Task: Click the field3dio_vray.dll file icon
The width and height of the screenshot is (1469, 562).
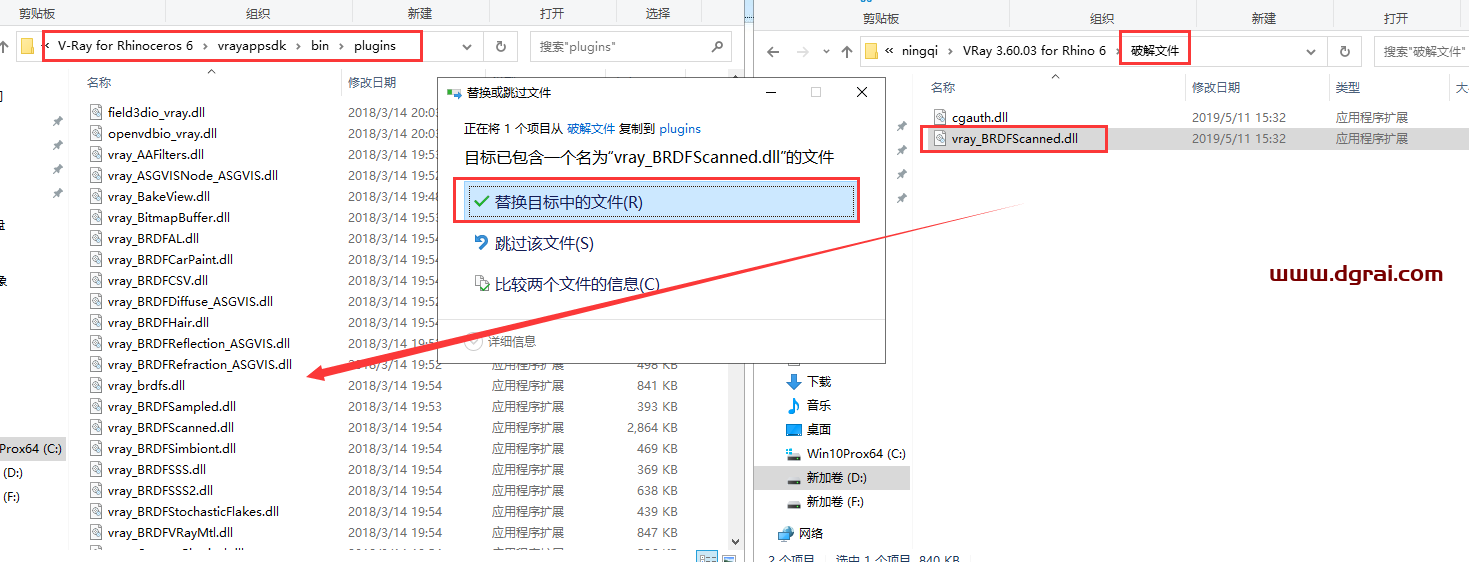Action: (96, 112)
